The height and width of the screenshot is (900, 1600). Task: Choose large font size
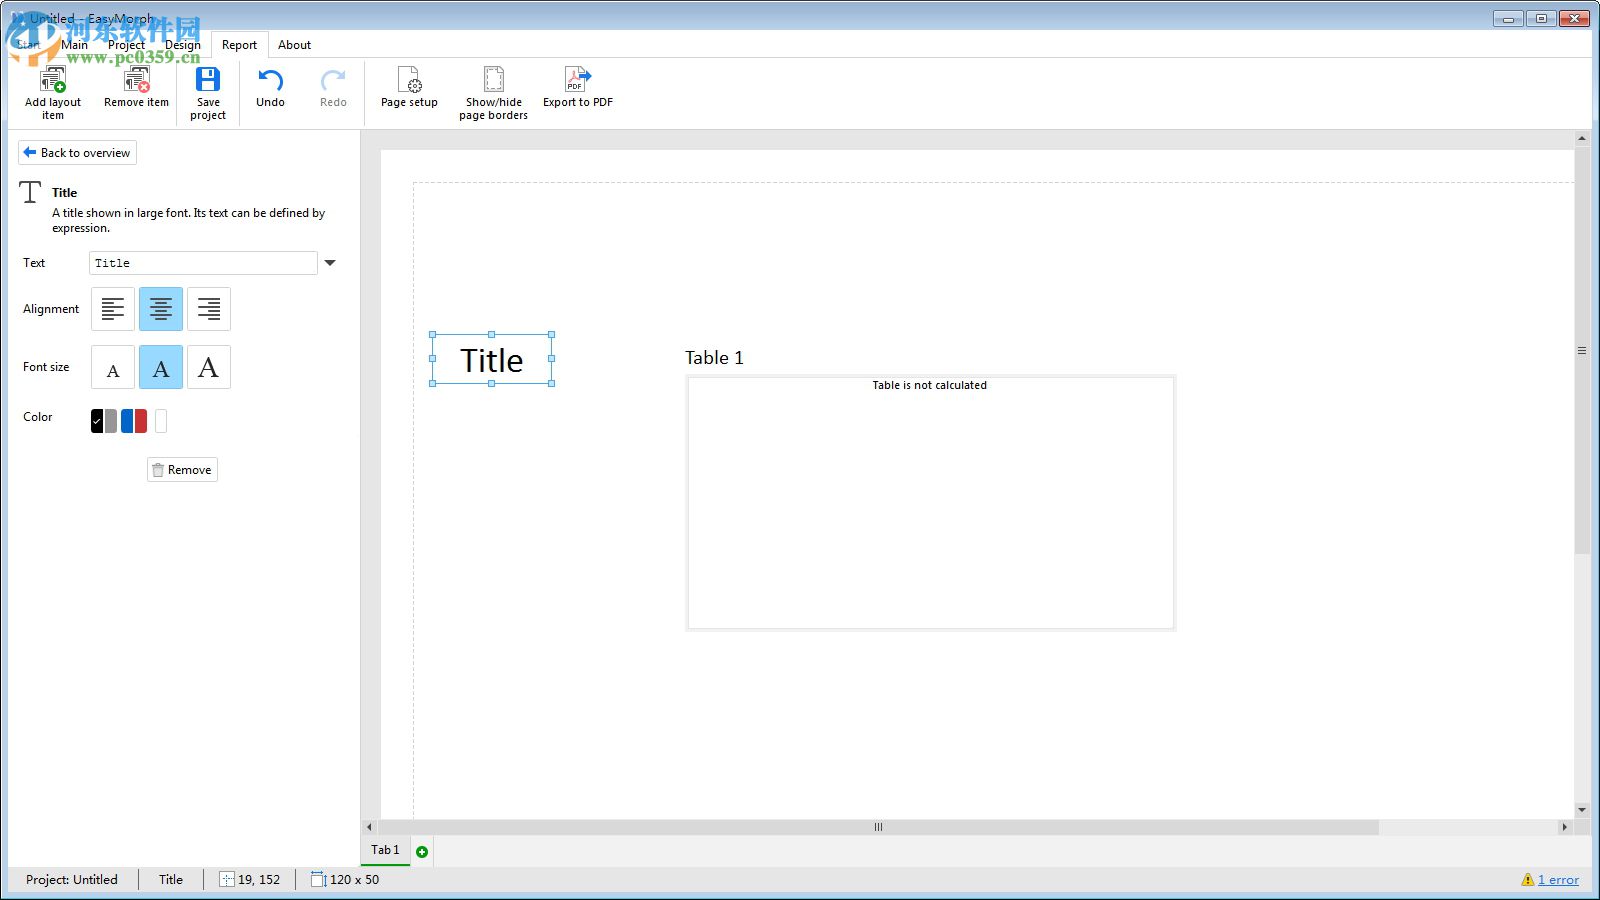(x=209, y=367)
